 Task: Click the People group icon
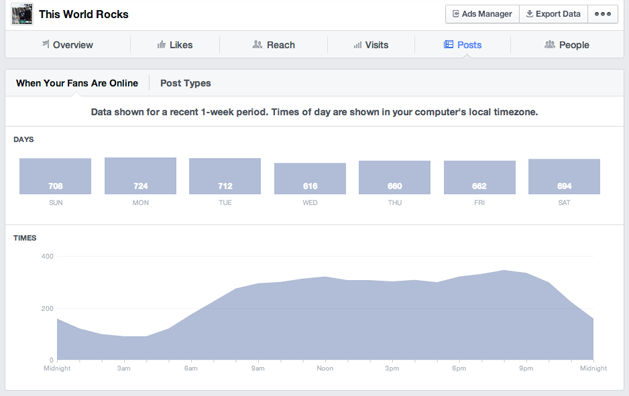(x=550, y=44)
